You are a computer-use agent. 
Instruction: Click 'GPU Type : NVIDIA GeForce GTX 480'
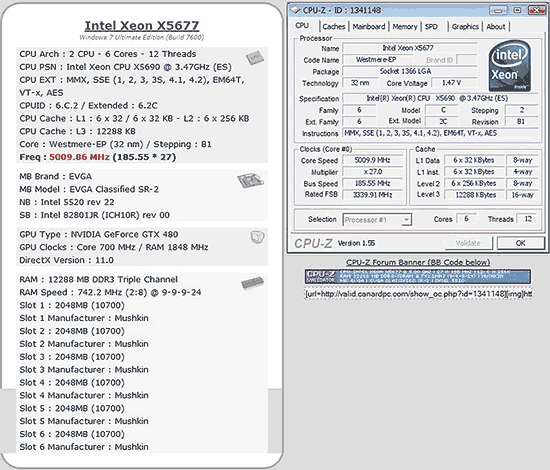pos(99,234)
